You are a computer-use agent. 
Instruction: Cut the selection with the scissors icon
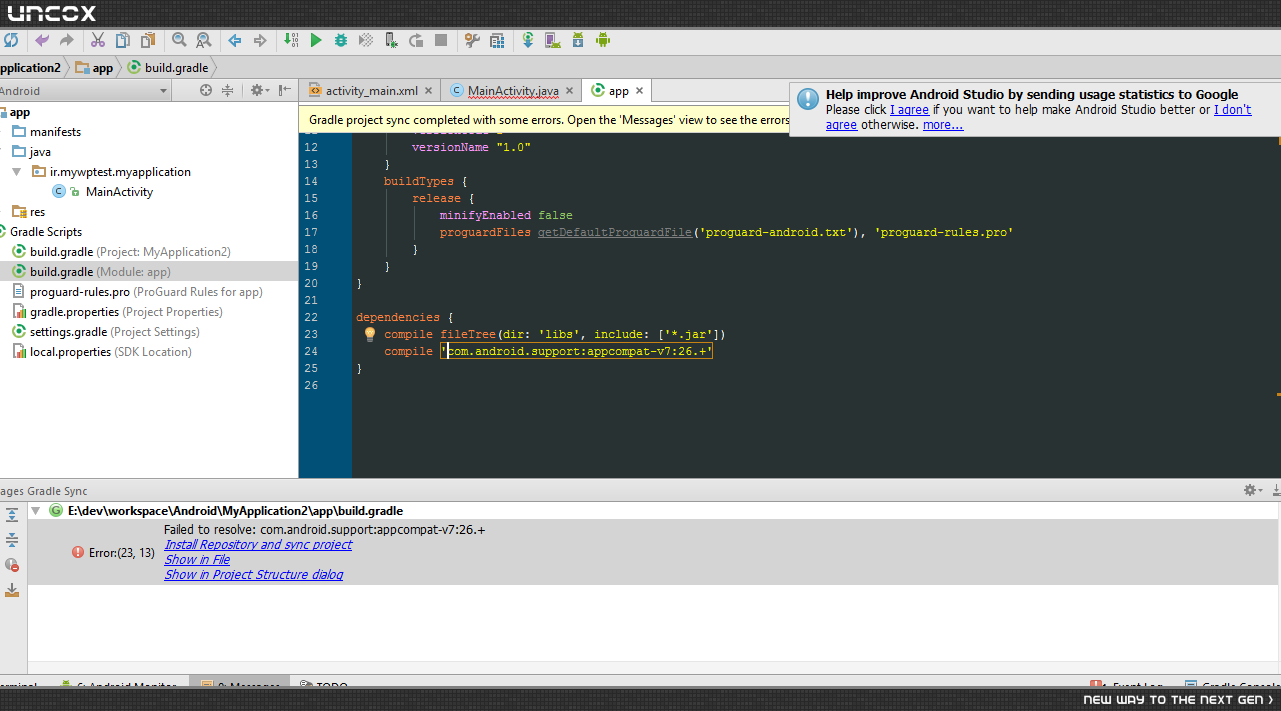pyautogui.click(x=98, y=41)
